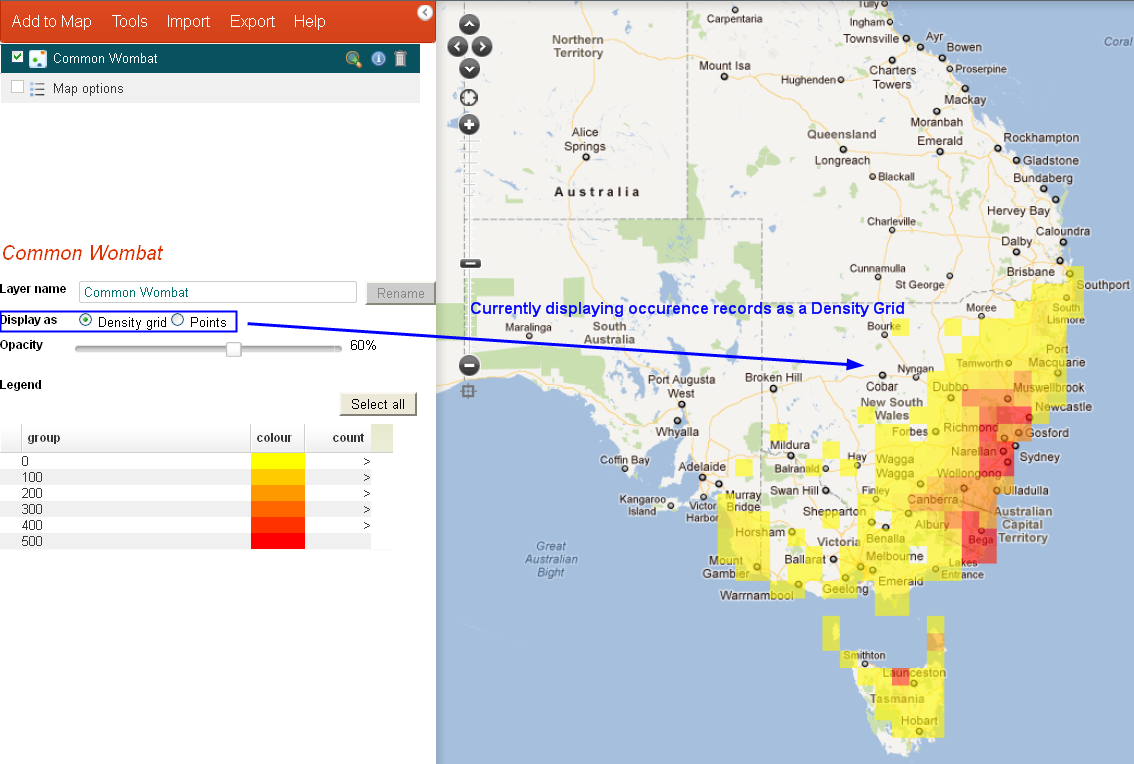Click the Layer name text field

point(218,292)
